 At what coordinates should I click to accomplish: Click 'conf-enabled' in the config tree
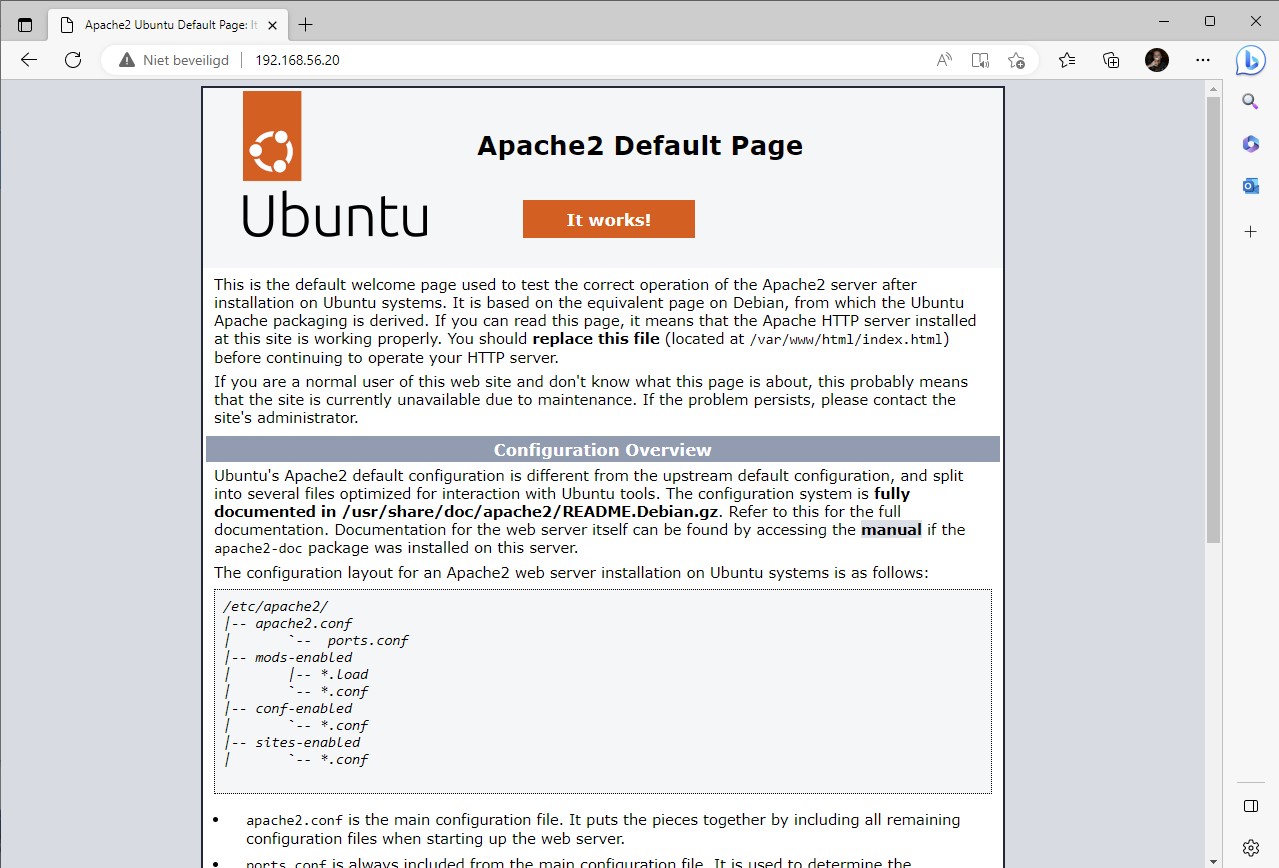pos(304,708)
